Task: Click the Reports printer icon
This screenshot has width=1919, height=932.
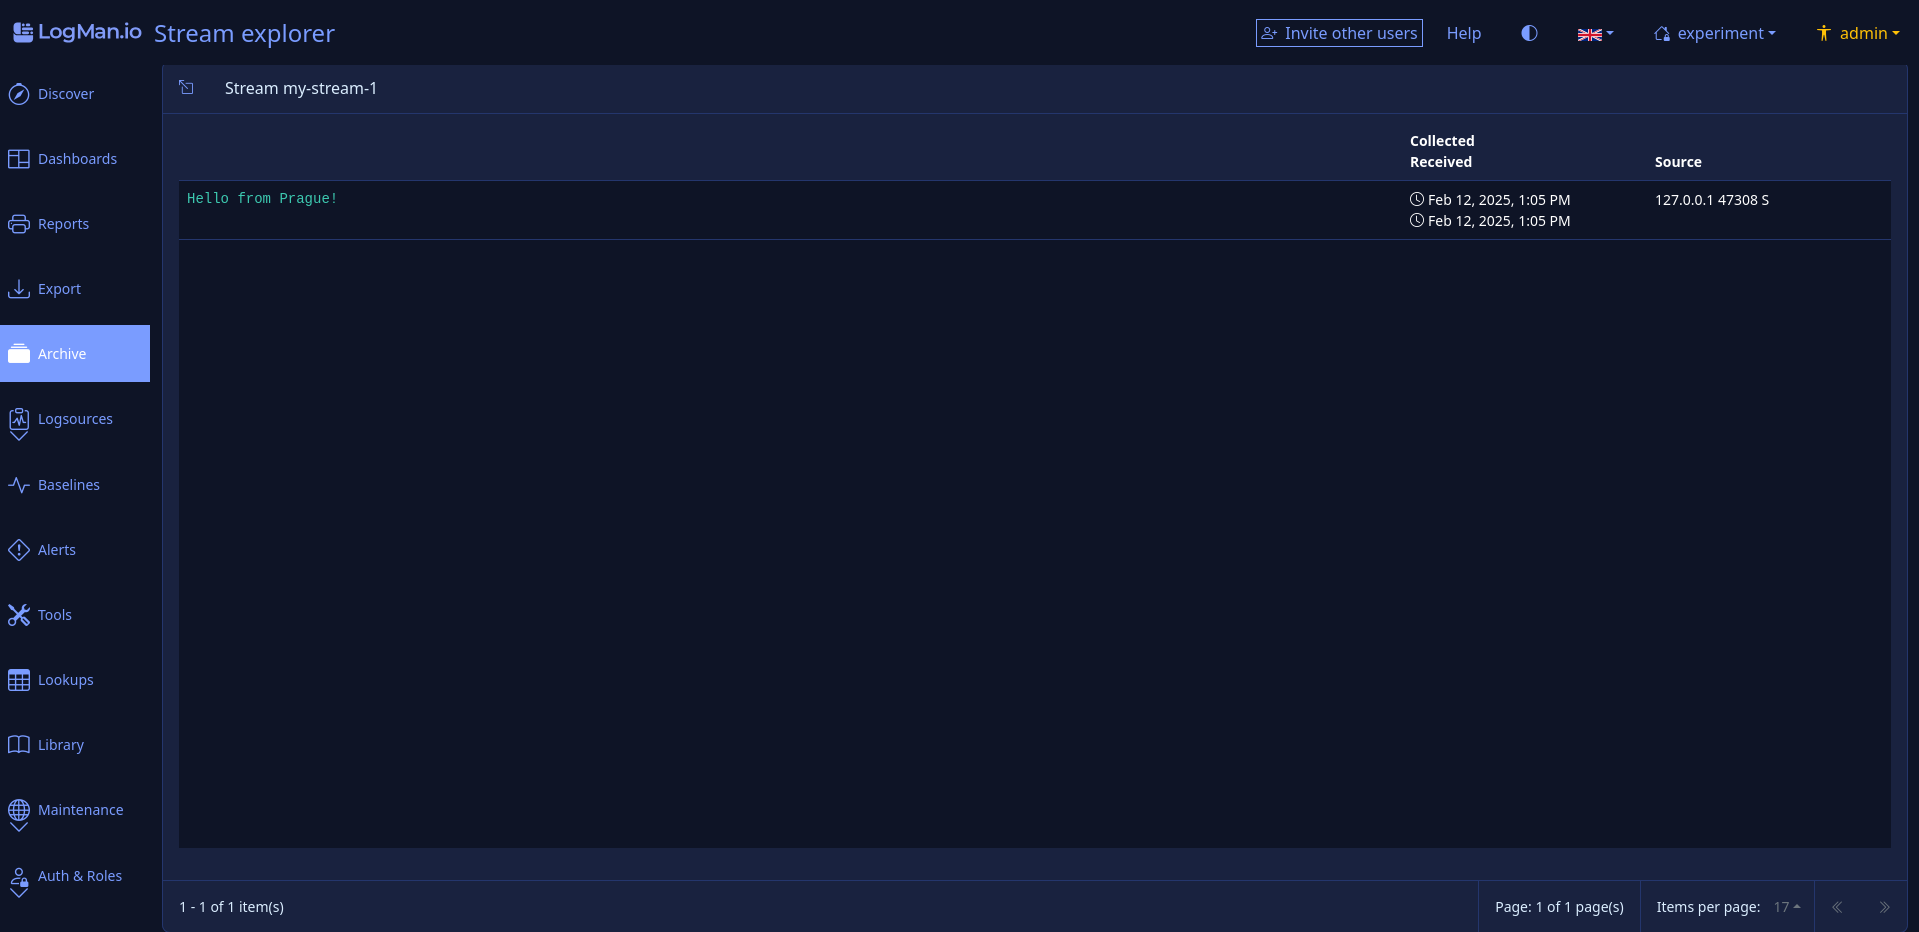Action: [x=19, y=224]
